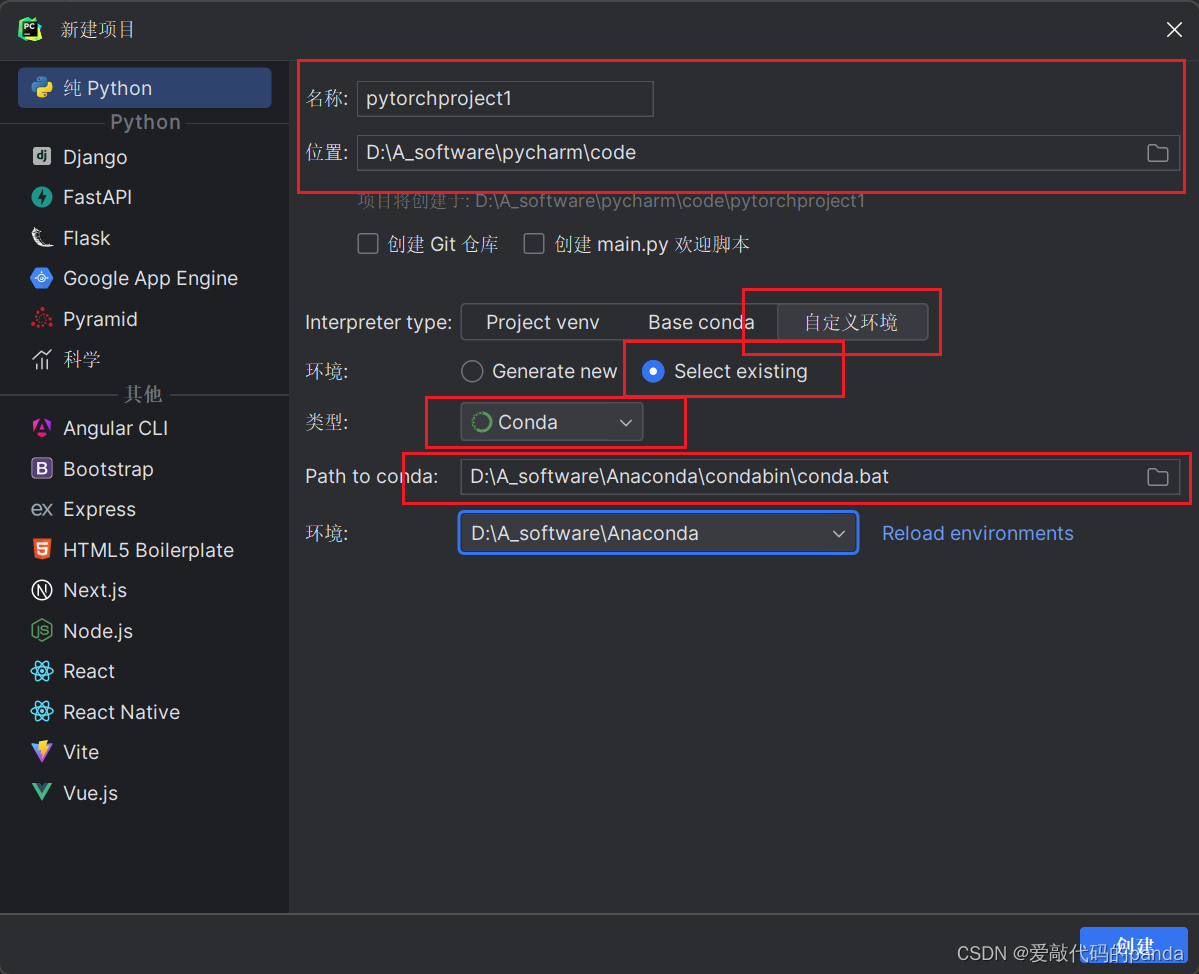Click the Google App Engine icon
This screenshot has width=1199, height=974.
(42, 278)
